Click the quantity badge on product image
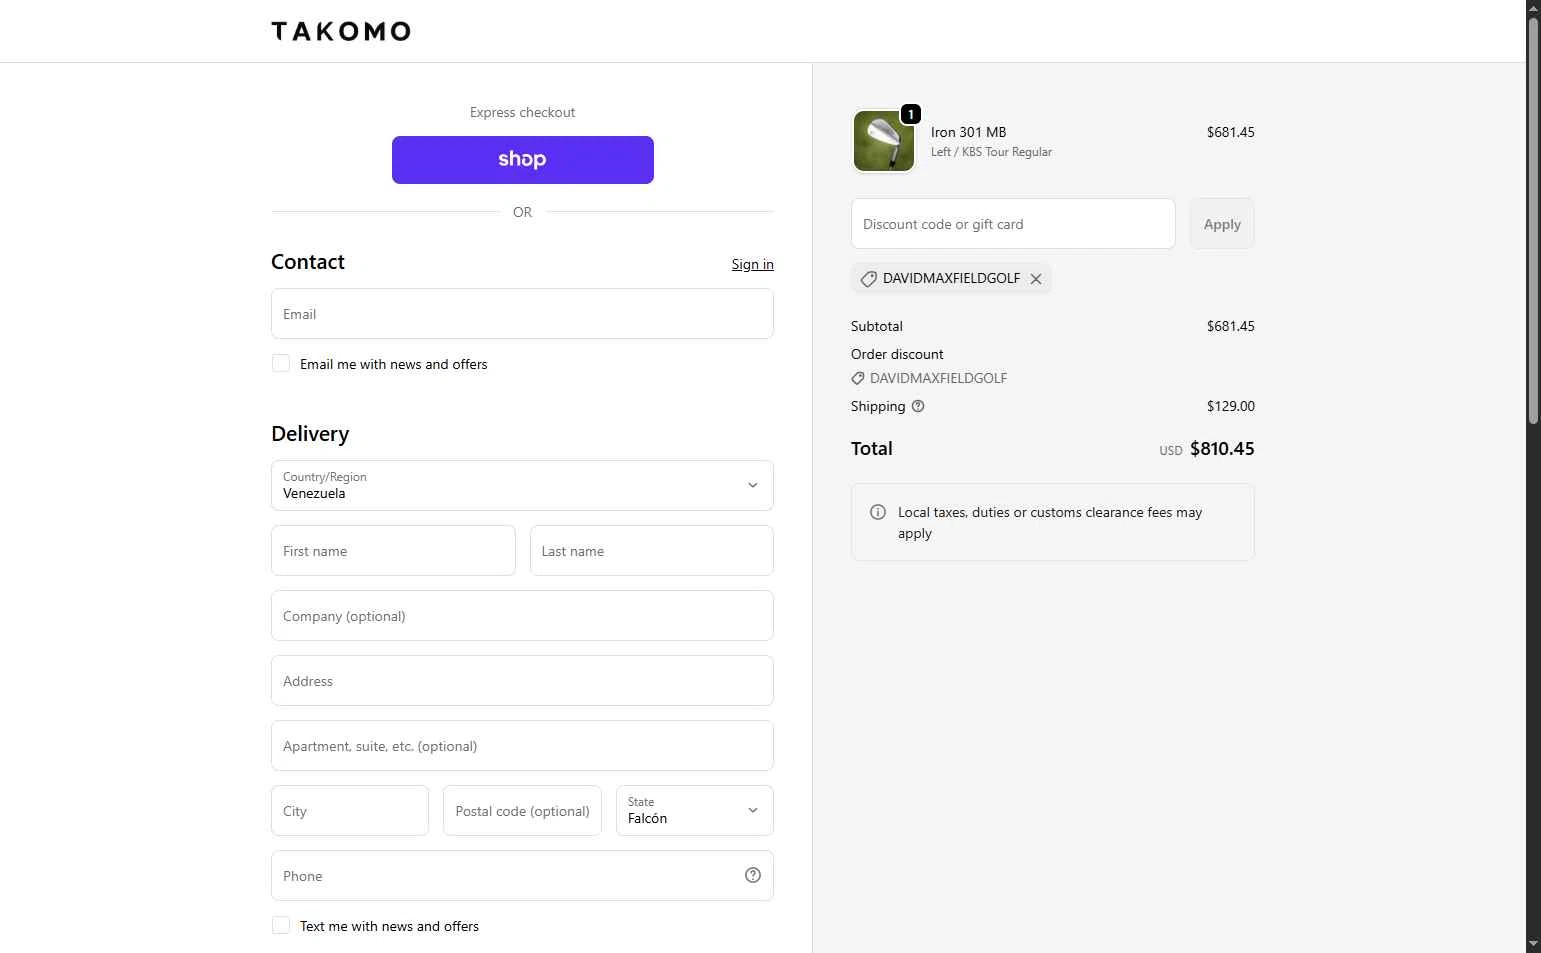The height and width of the screenshot is (953, 1541). click(x=911, y=114)
